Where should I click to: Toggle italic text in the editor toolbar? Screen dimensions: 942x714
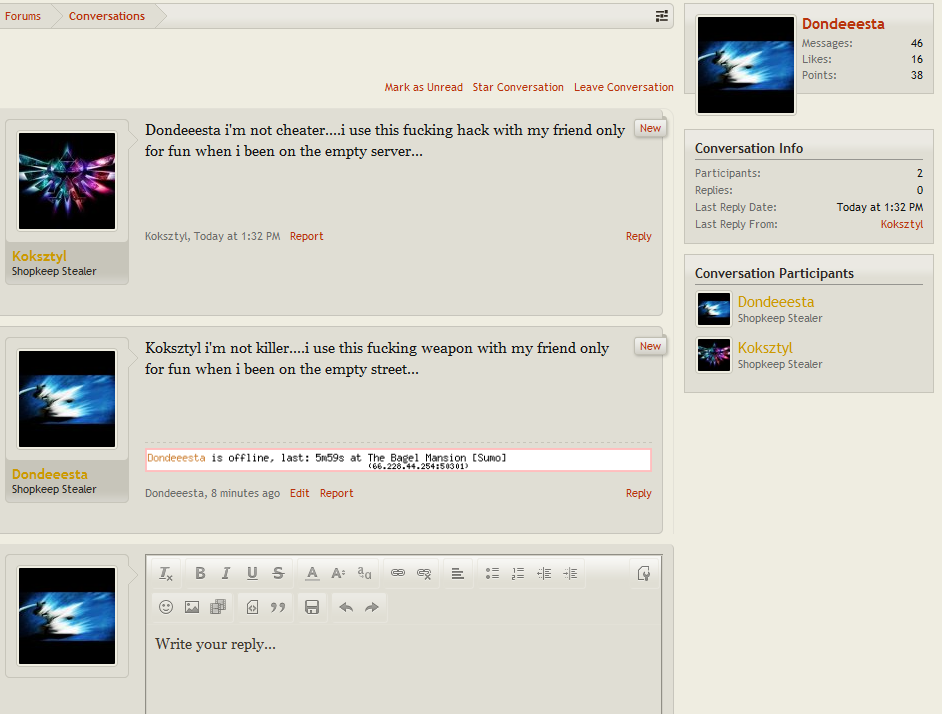coord(226,573)
